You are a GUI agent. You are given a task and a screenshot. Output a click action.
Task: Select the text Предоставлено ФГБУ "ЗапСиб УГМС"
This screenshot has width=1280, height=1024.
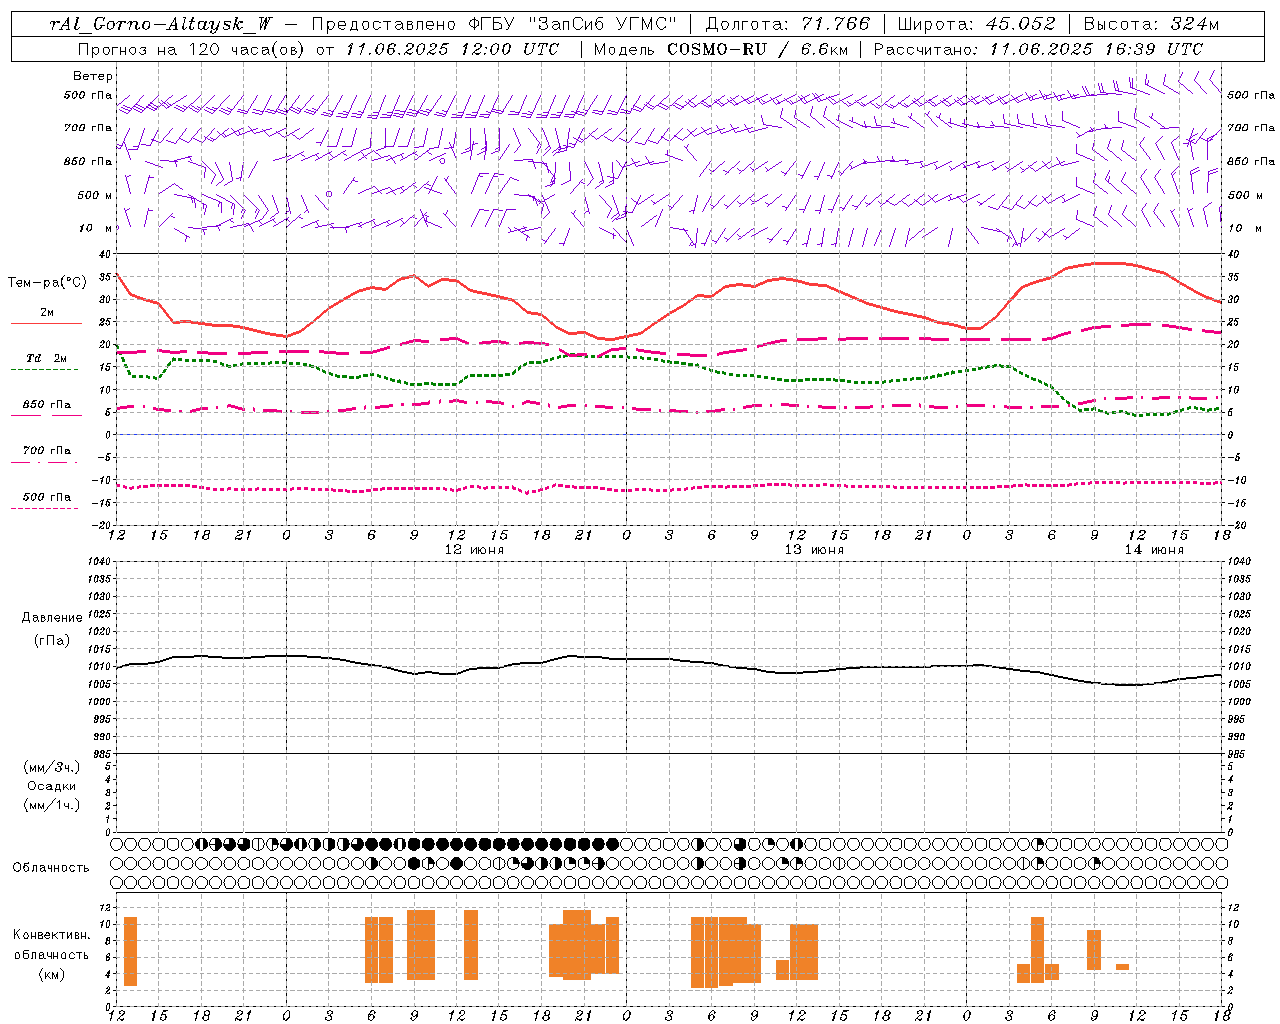coord(494,24)
